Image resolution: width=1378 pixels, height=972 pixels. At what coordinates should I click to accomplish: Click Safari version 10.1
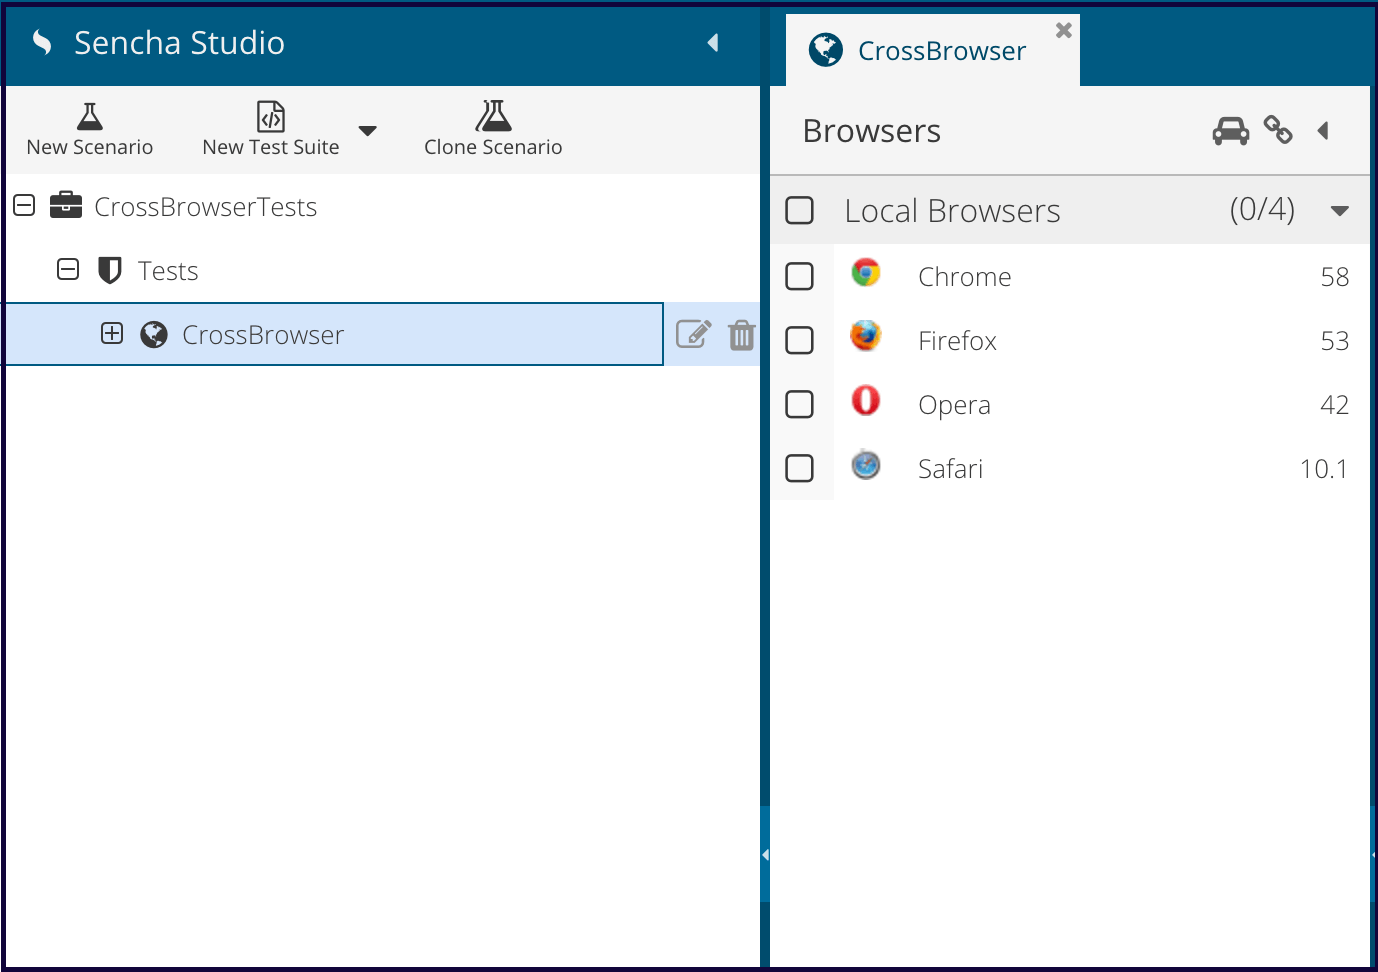1324,469
